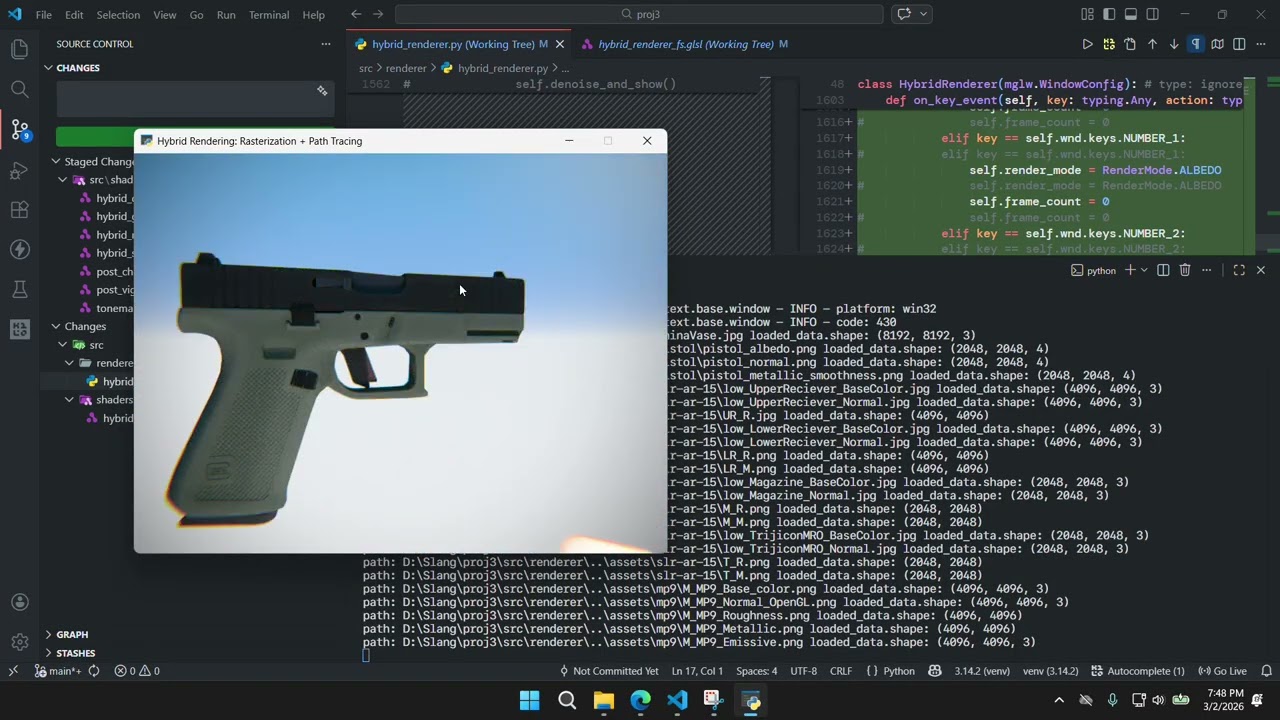
Task: Open the Accounts menu in the activity bar
Action: 19,602
